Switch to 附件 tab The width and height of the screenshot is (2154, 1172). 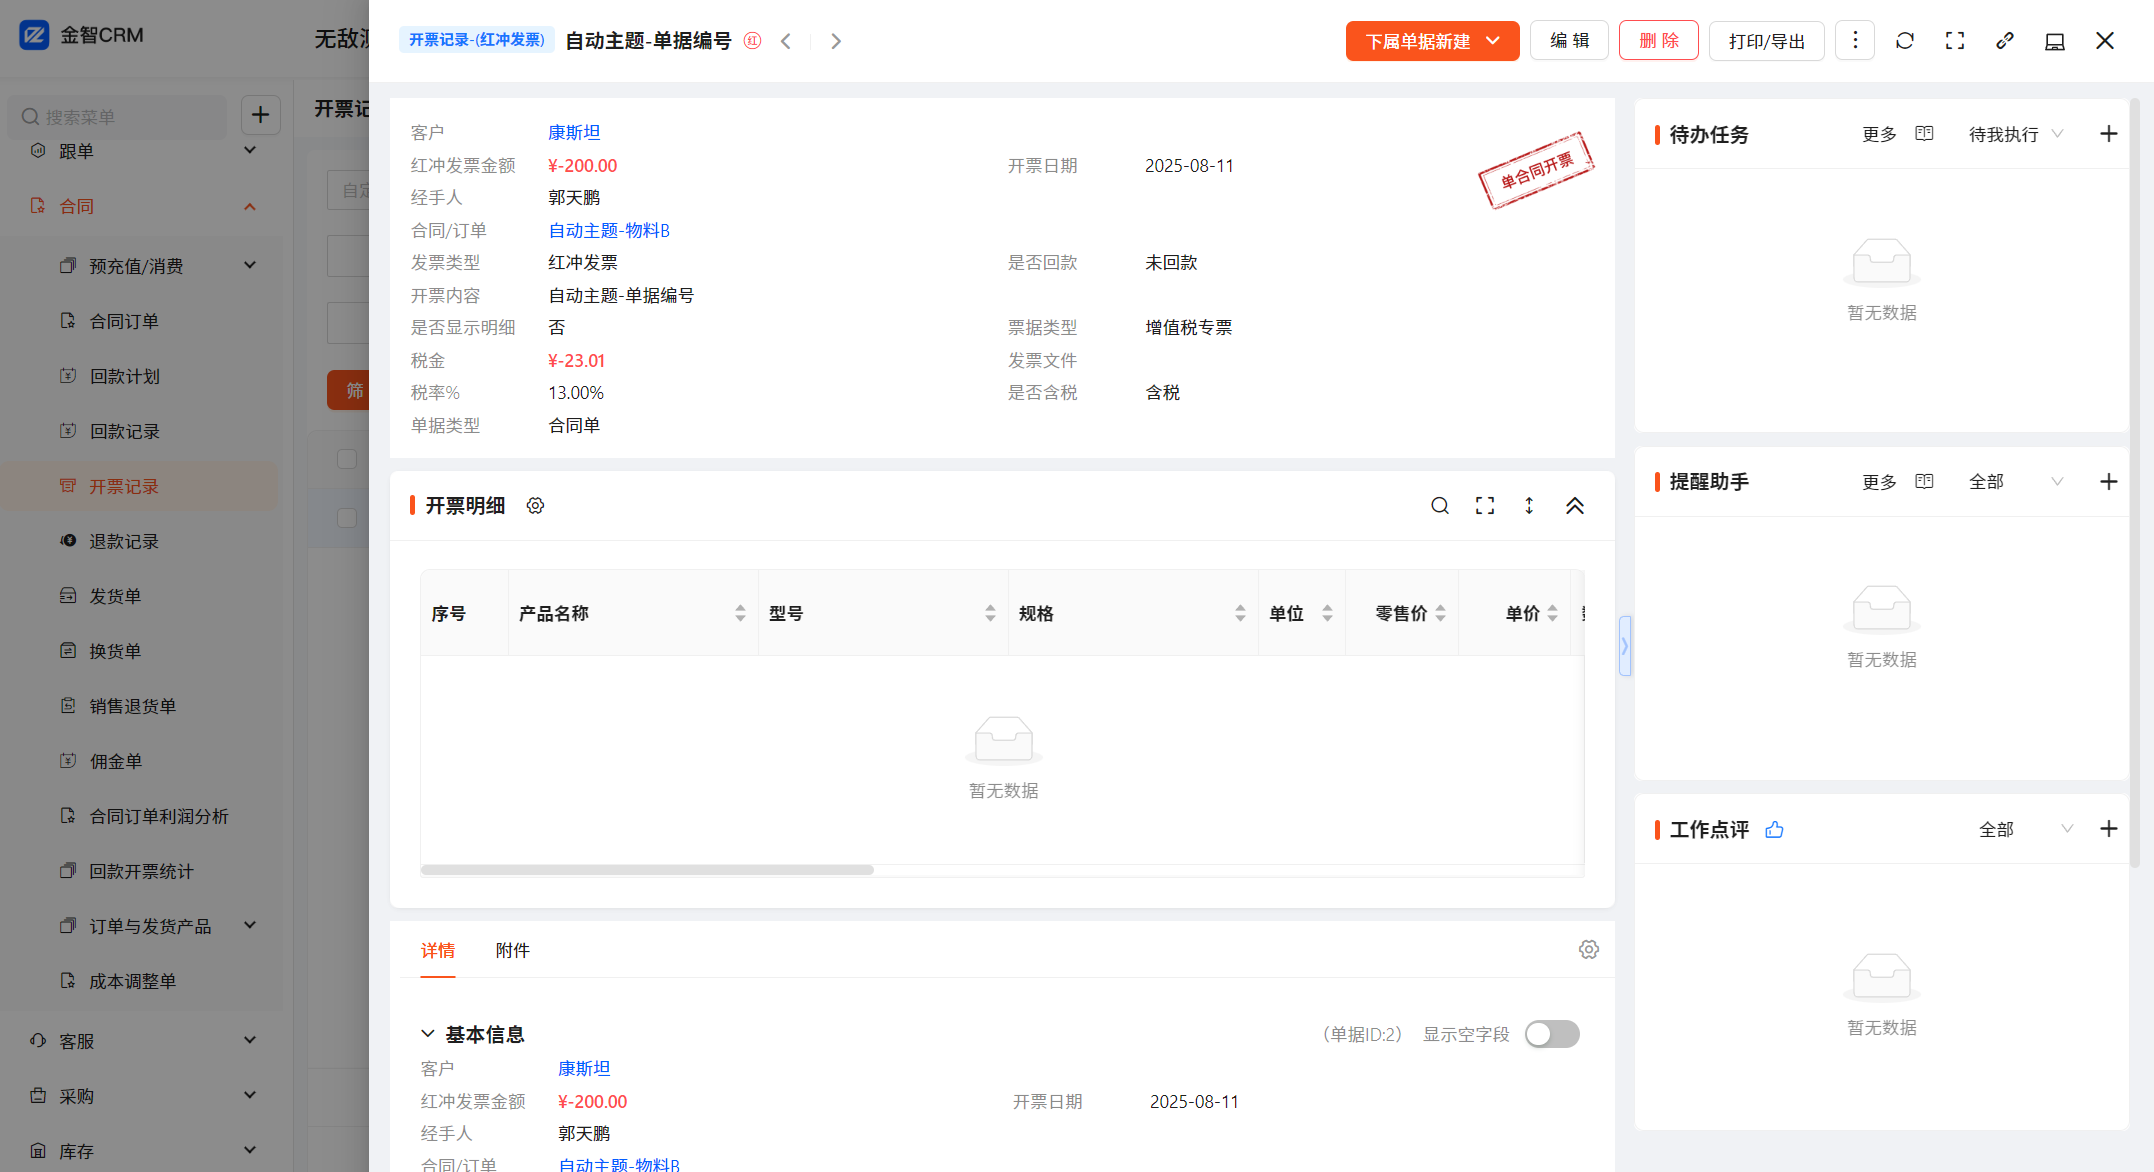pos(512,950)
